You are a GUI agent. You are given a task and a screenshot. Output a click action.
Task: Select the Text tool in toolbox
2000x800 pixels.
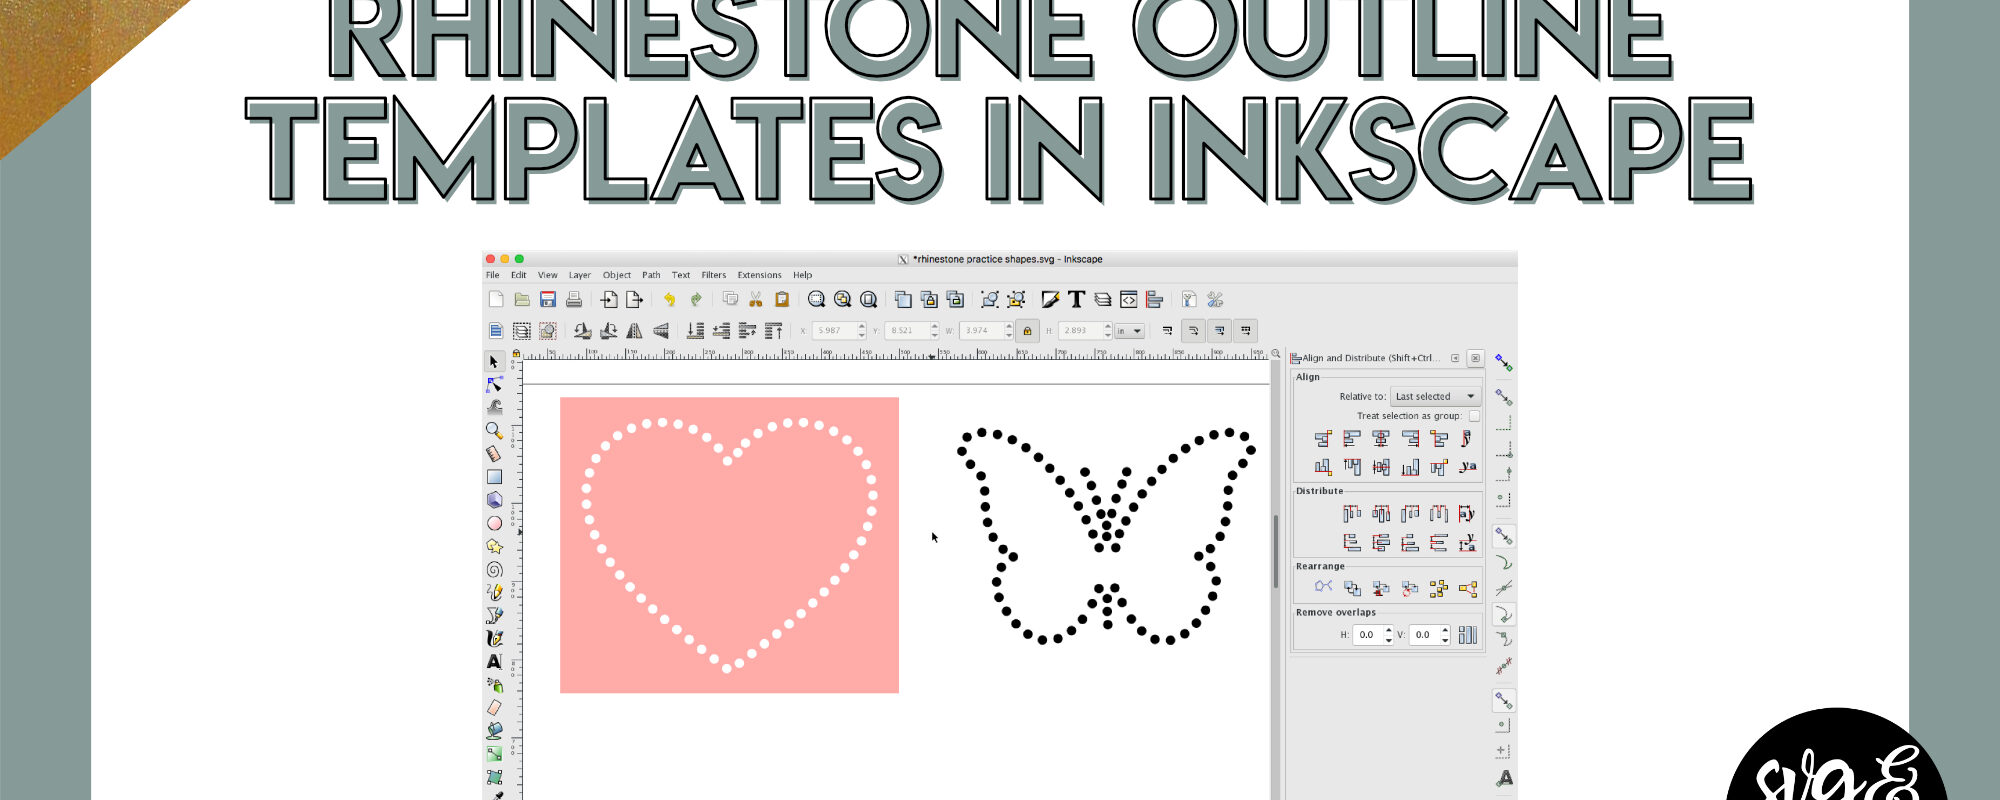(x=494, y=661)
